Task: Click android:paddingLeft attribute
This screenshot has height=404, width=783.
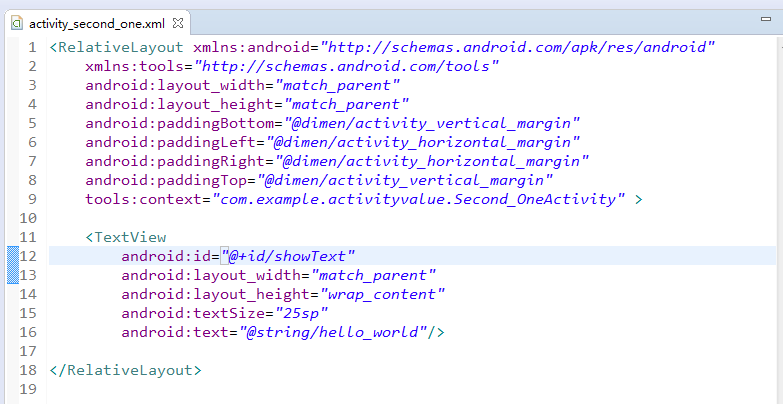Action: pos(171,142)
